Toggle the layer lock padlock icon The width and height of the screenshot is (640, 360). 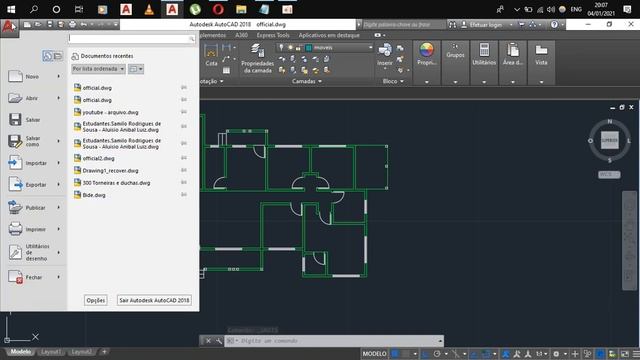tap(299, 48)
